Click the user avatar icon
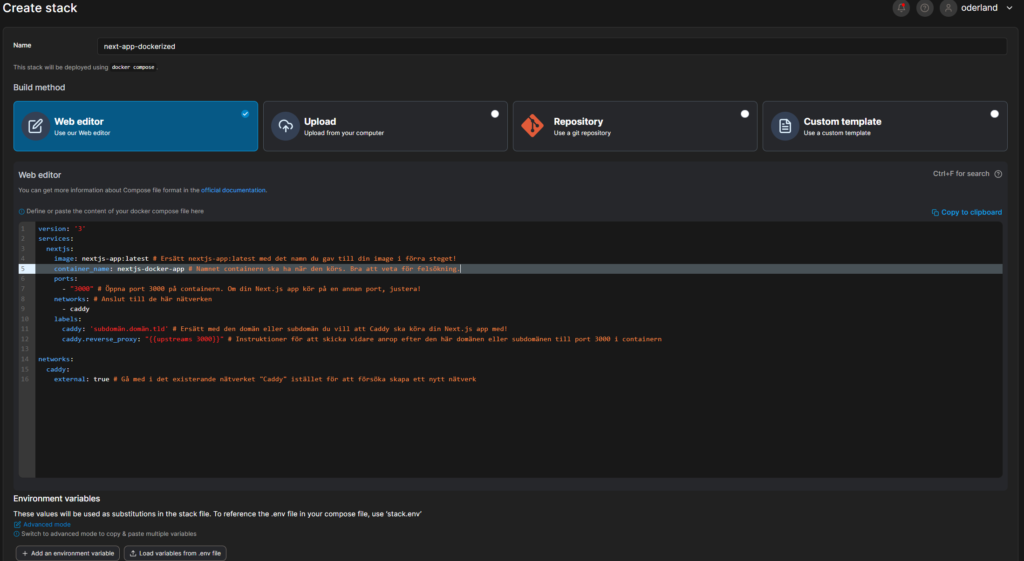1024x561 pixels. [x=948, y=8]
